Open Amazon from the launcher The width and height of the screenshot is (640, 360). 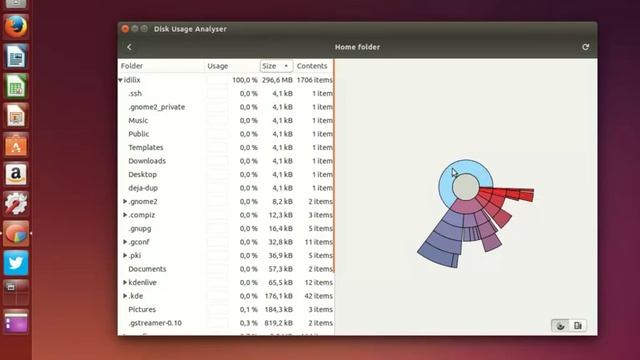(16, 175)
